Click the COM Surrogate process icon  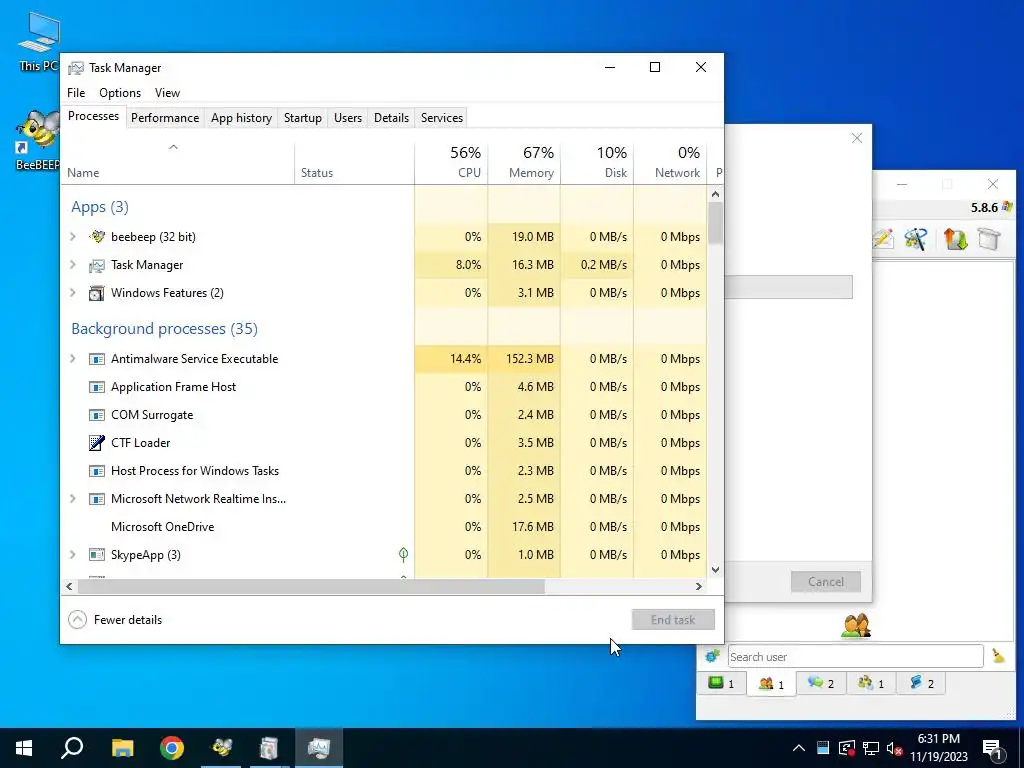[97, 415]
